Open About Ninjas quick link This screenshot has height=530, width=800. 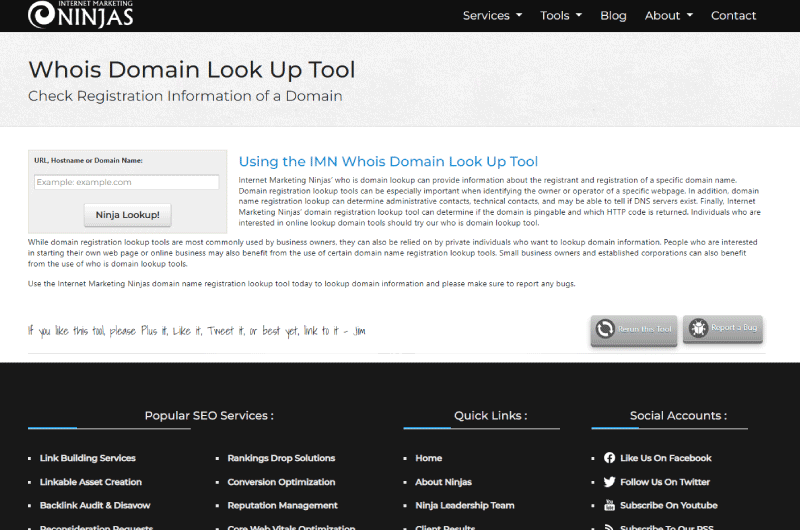(443, 482)
